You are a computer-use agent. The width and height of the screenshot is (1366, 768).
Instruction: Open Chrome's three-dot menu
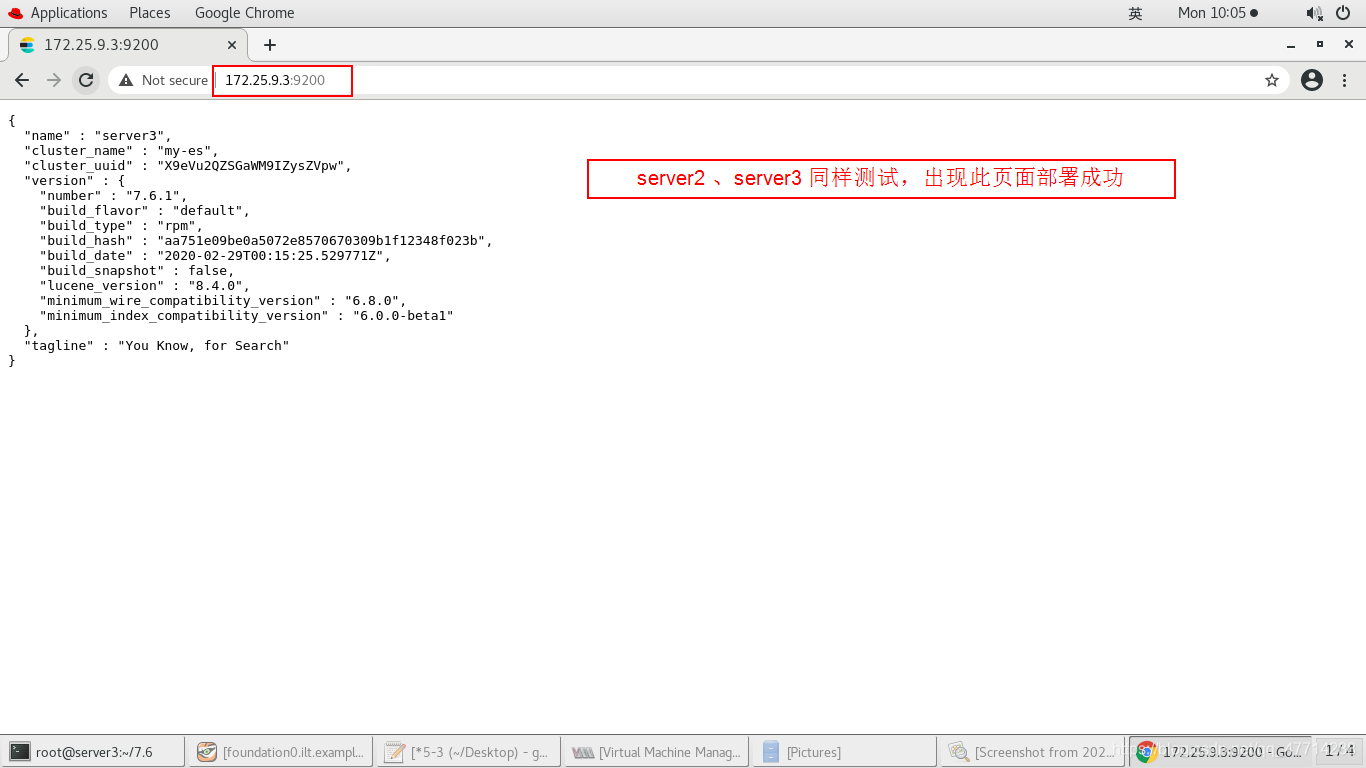point(1346,80)
